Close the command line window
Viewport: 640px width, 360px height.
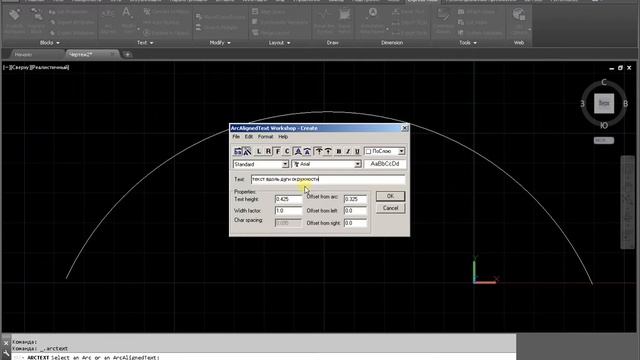[6, 344]
